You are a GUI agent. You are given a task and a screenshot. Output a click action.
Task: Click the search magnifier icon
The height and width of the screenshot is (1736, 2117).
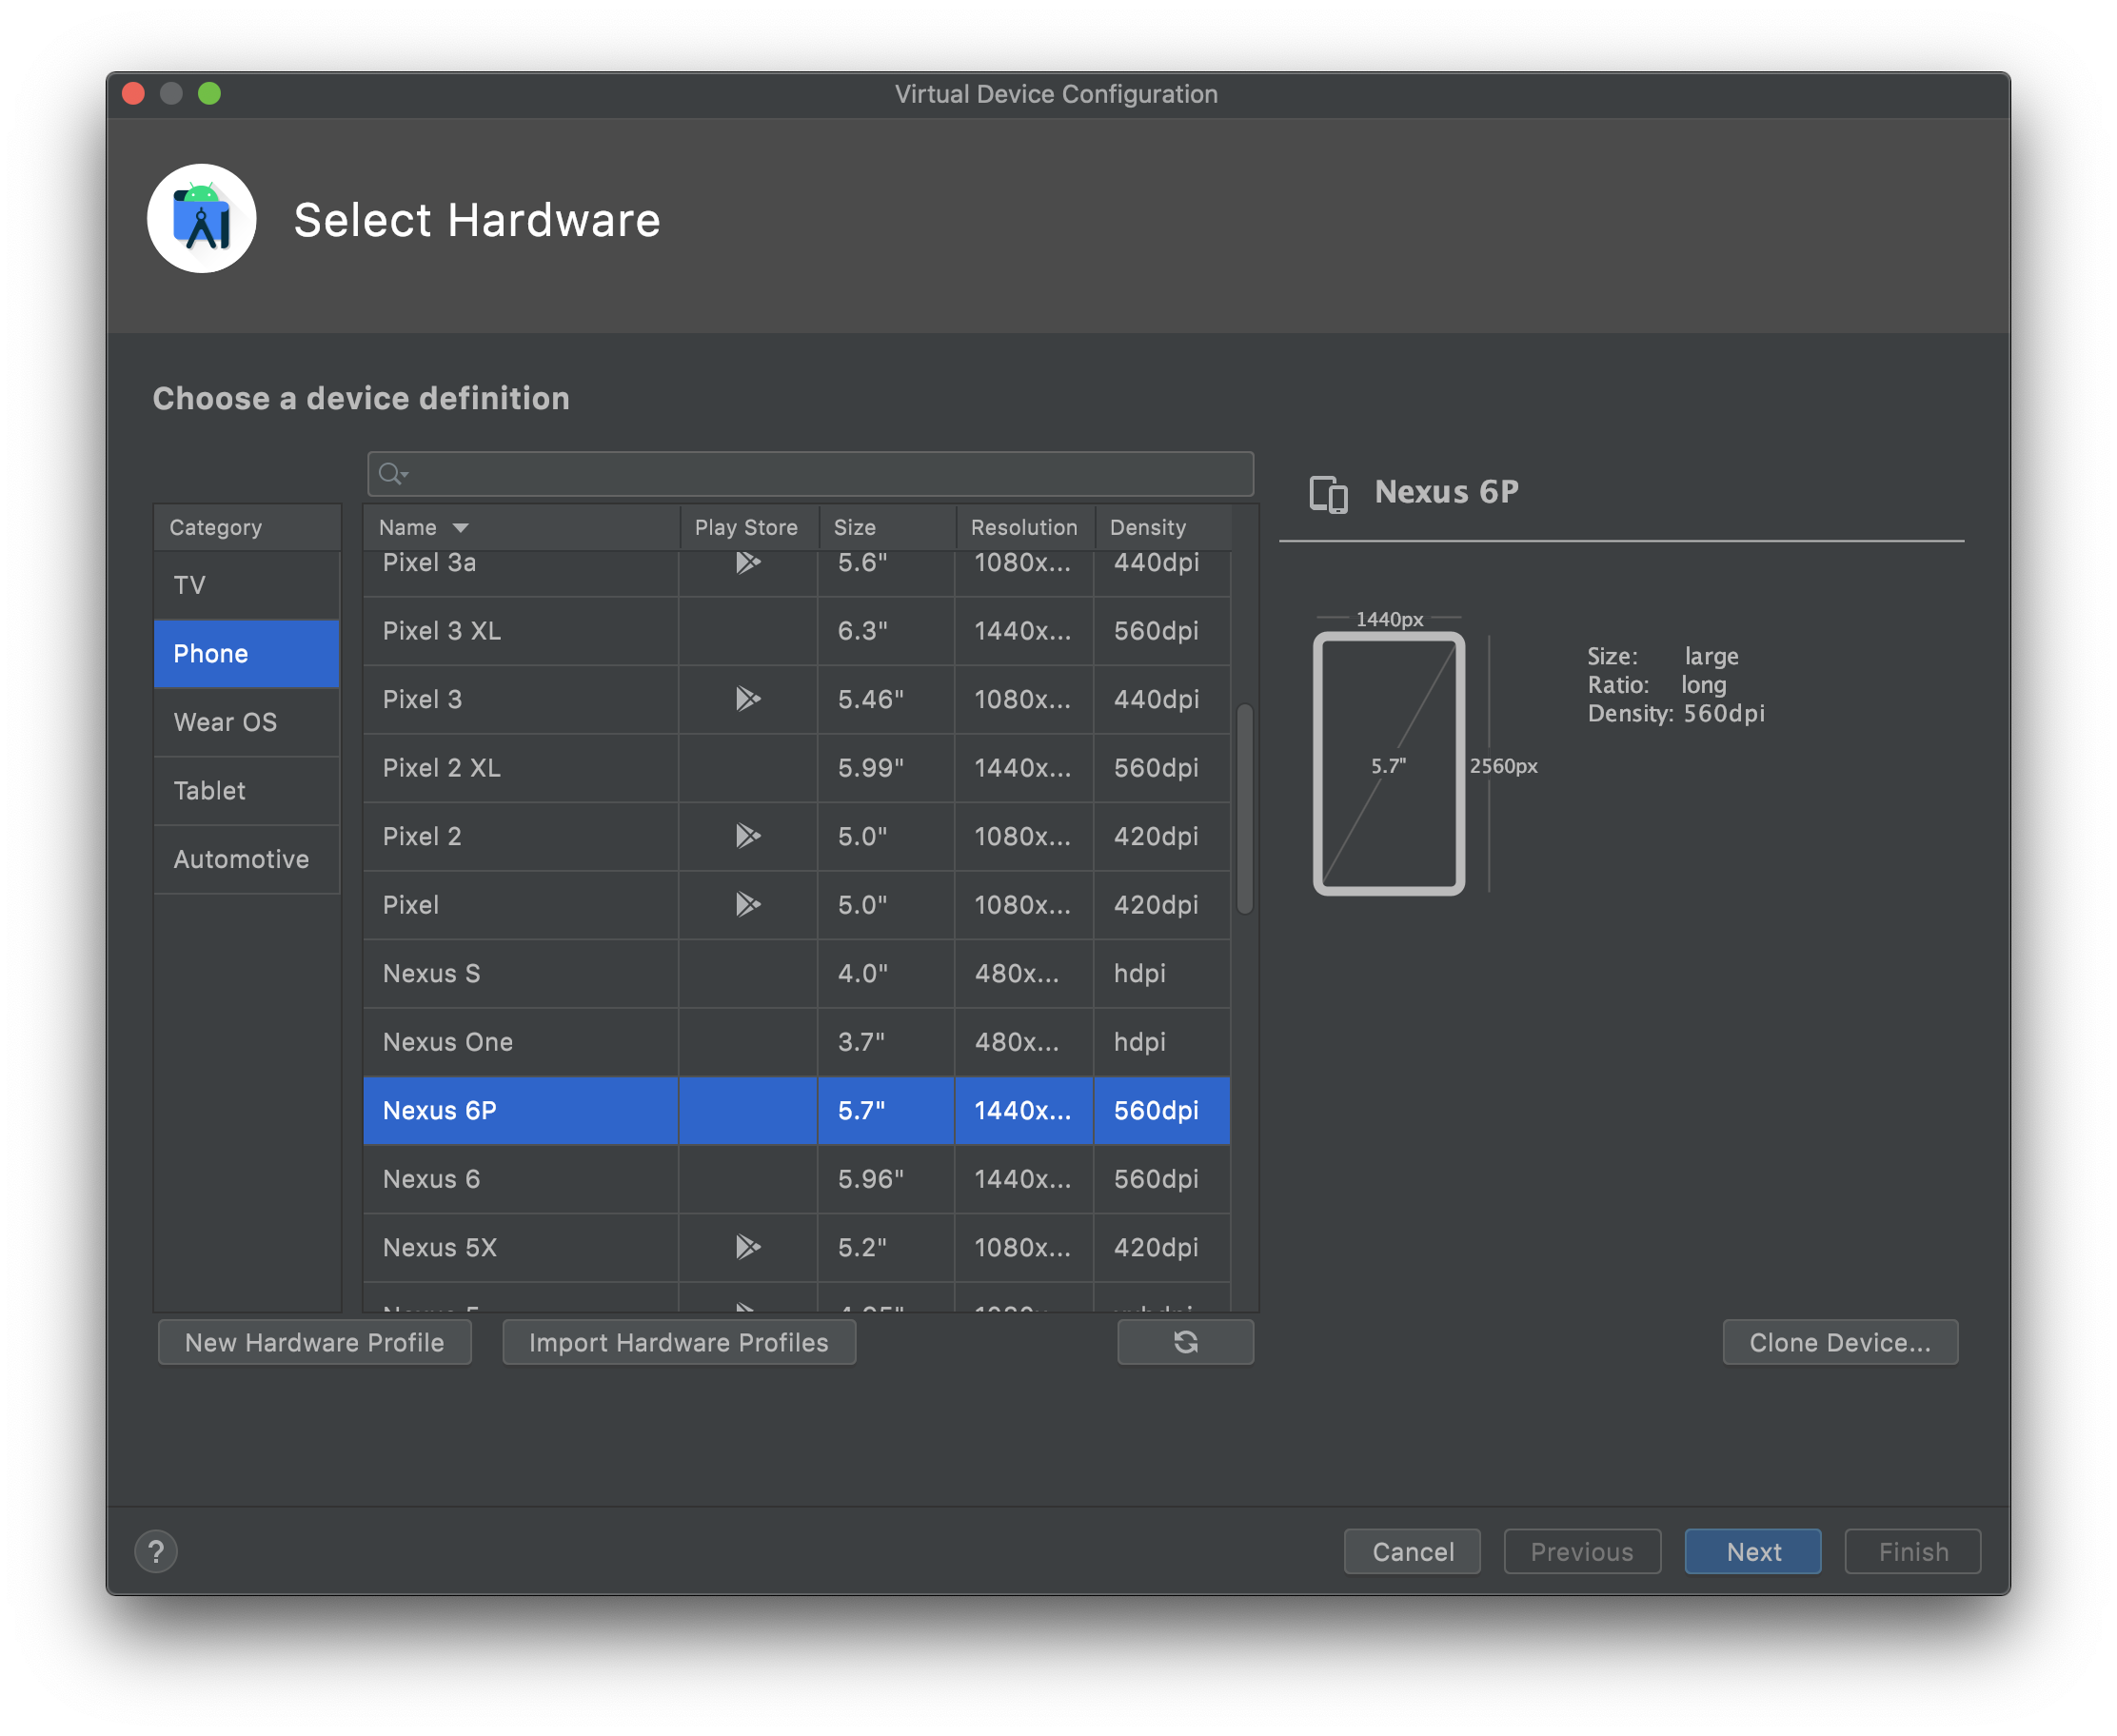coord(392,474)
